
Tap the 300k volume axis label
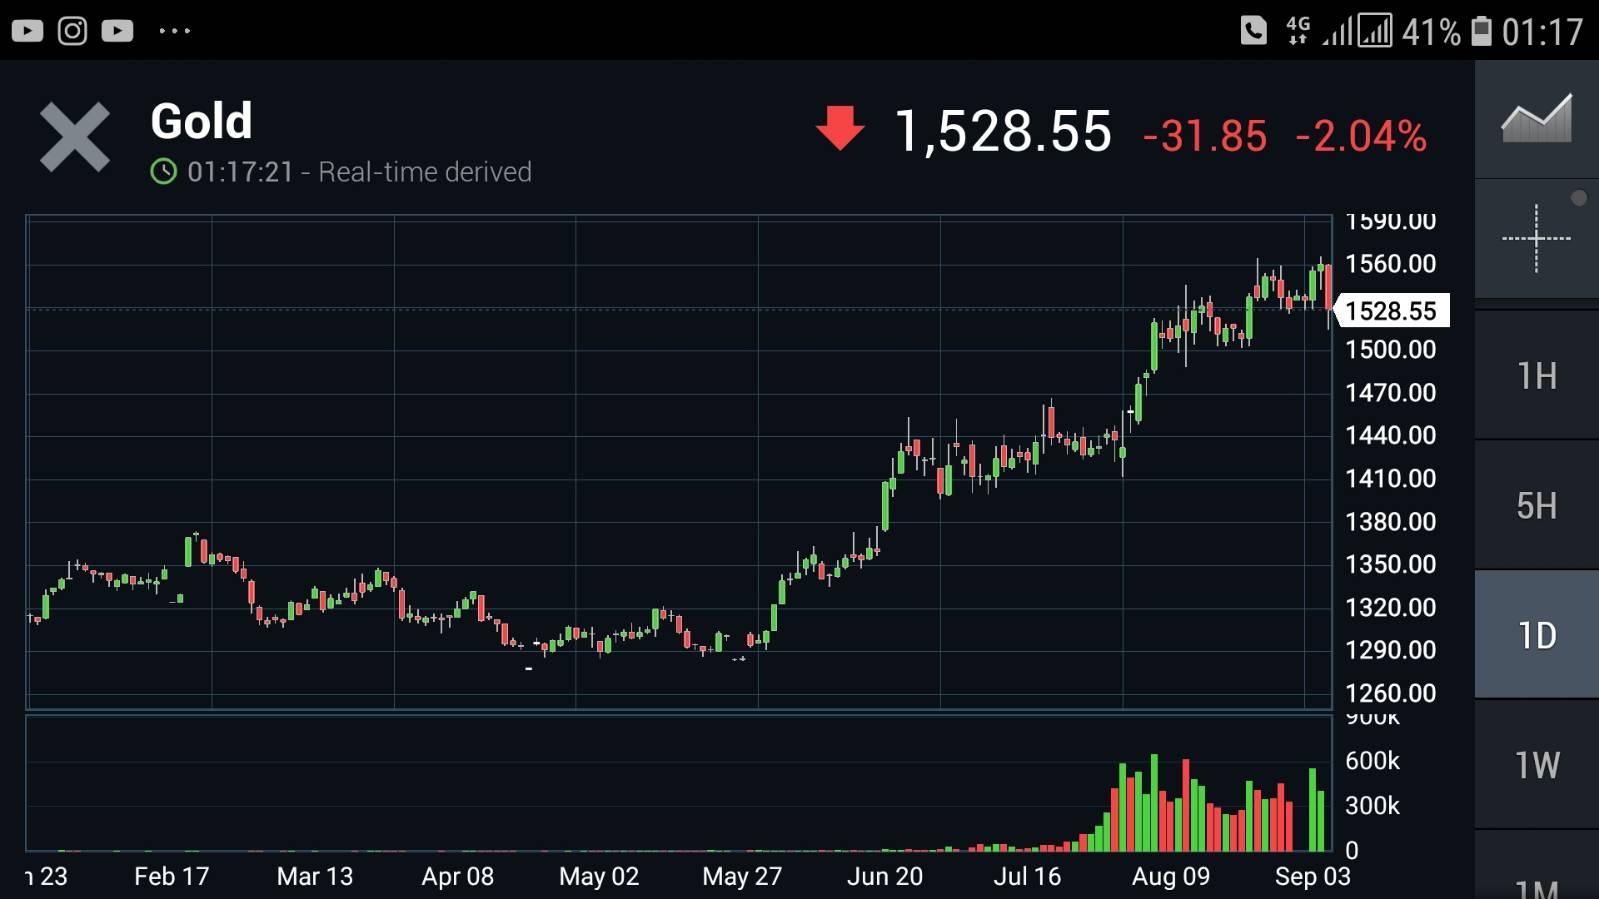[x=1372, y=806]
